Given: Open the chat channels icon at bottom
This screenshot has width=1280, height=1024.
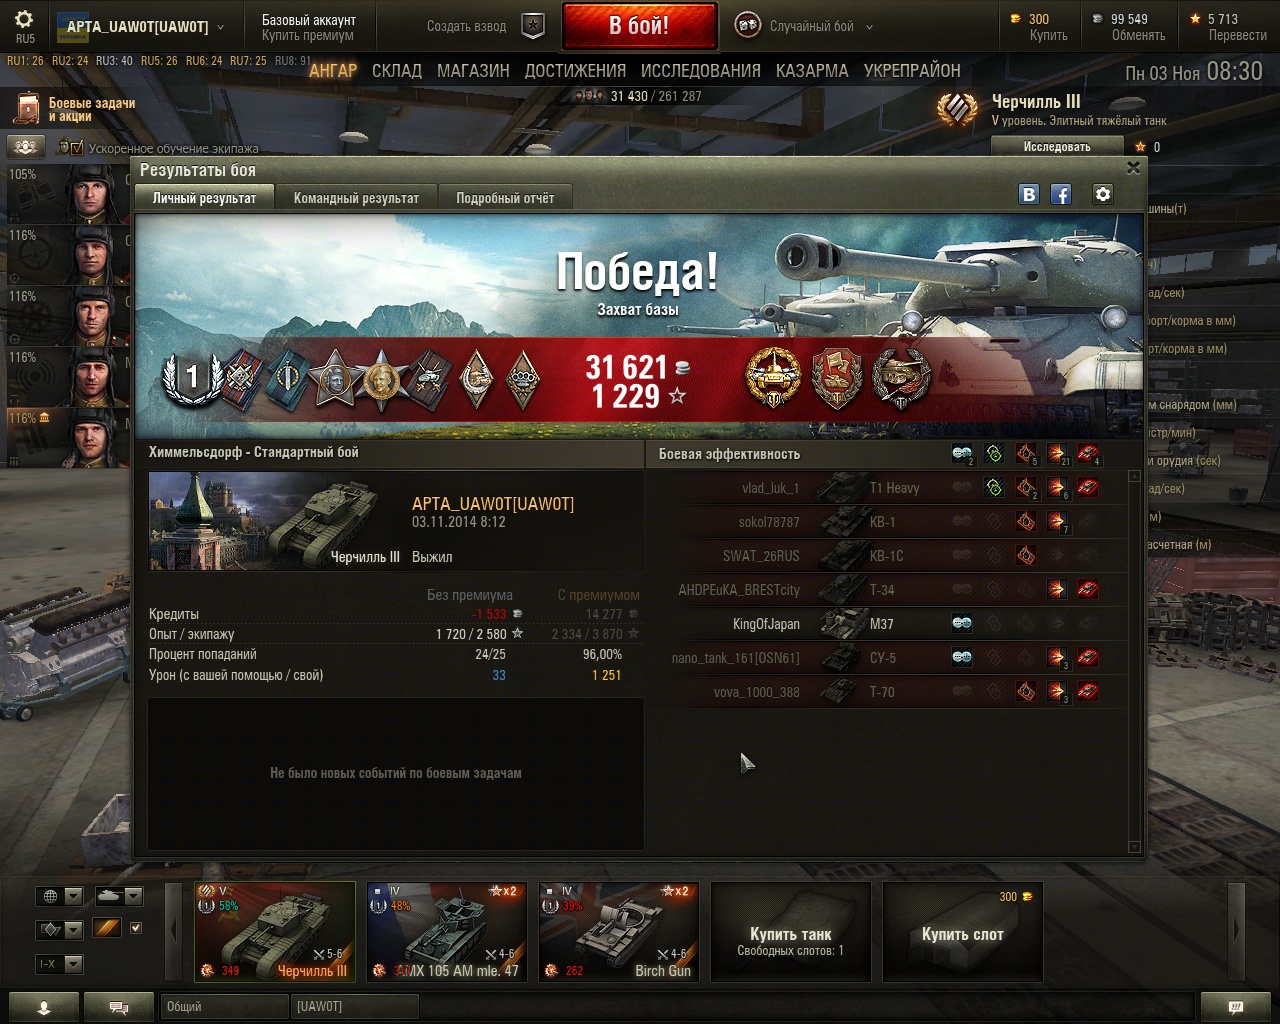Looking at the screenshot, I should 119,1007.
